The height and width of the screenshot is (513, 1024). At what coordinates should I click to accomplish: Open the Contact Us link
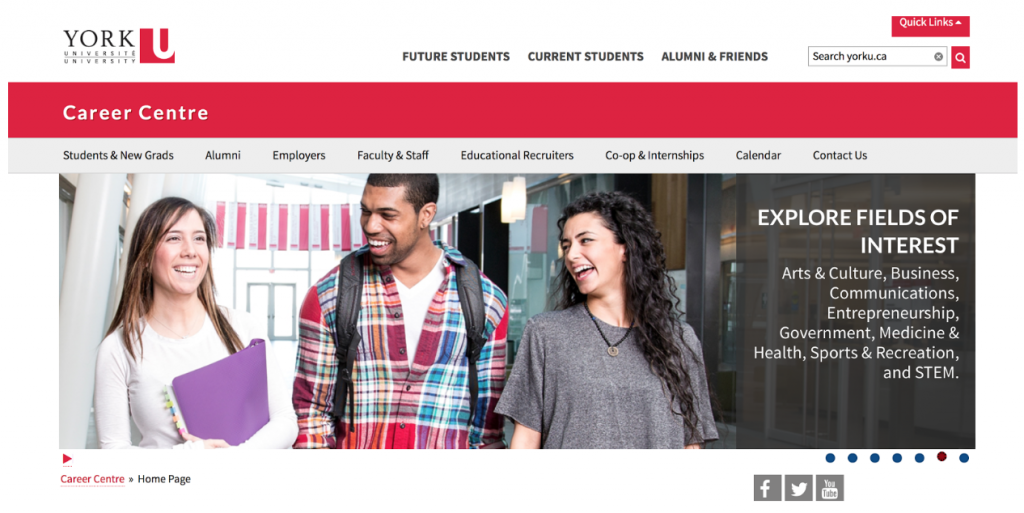tap(840, 155)
